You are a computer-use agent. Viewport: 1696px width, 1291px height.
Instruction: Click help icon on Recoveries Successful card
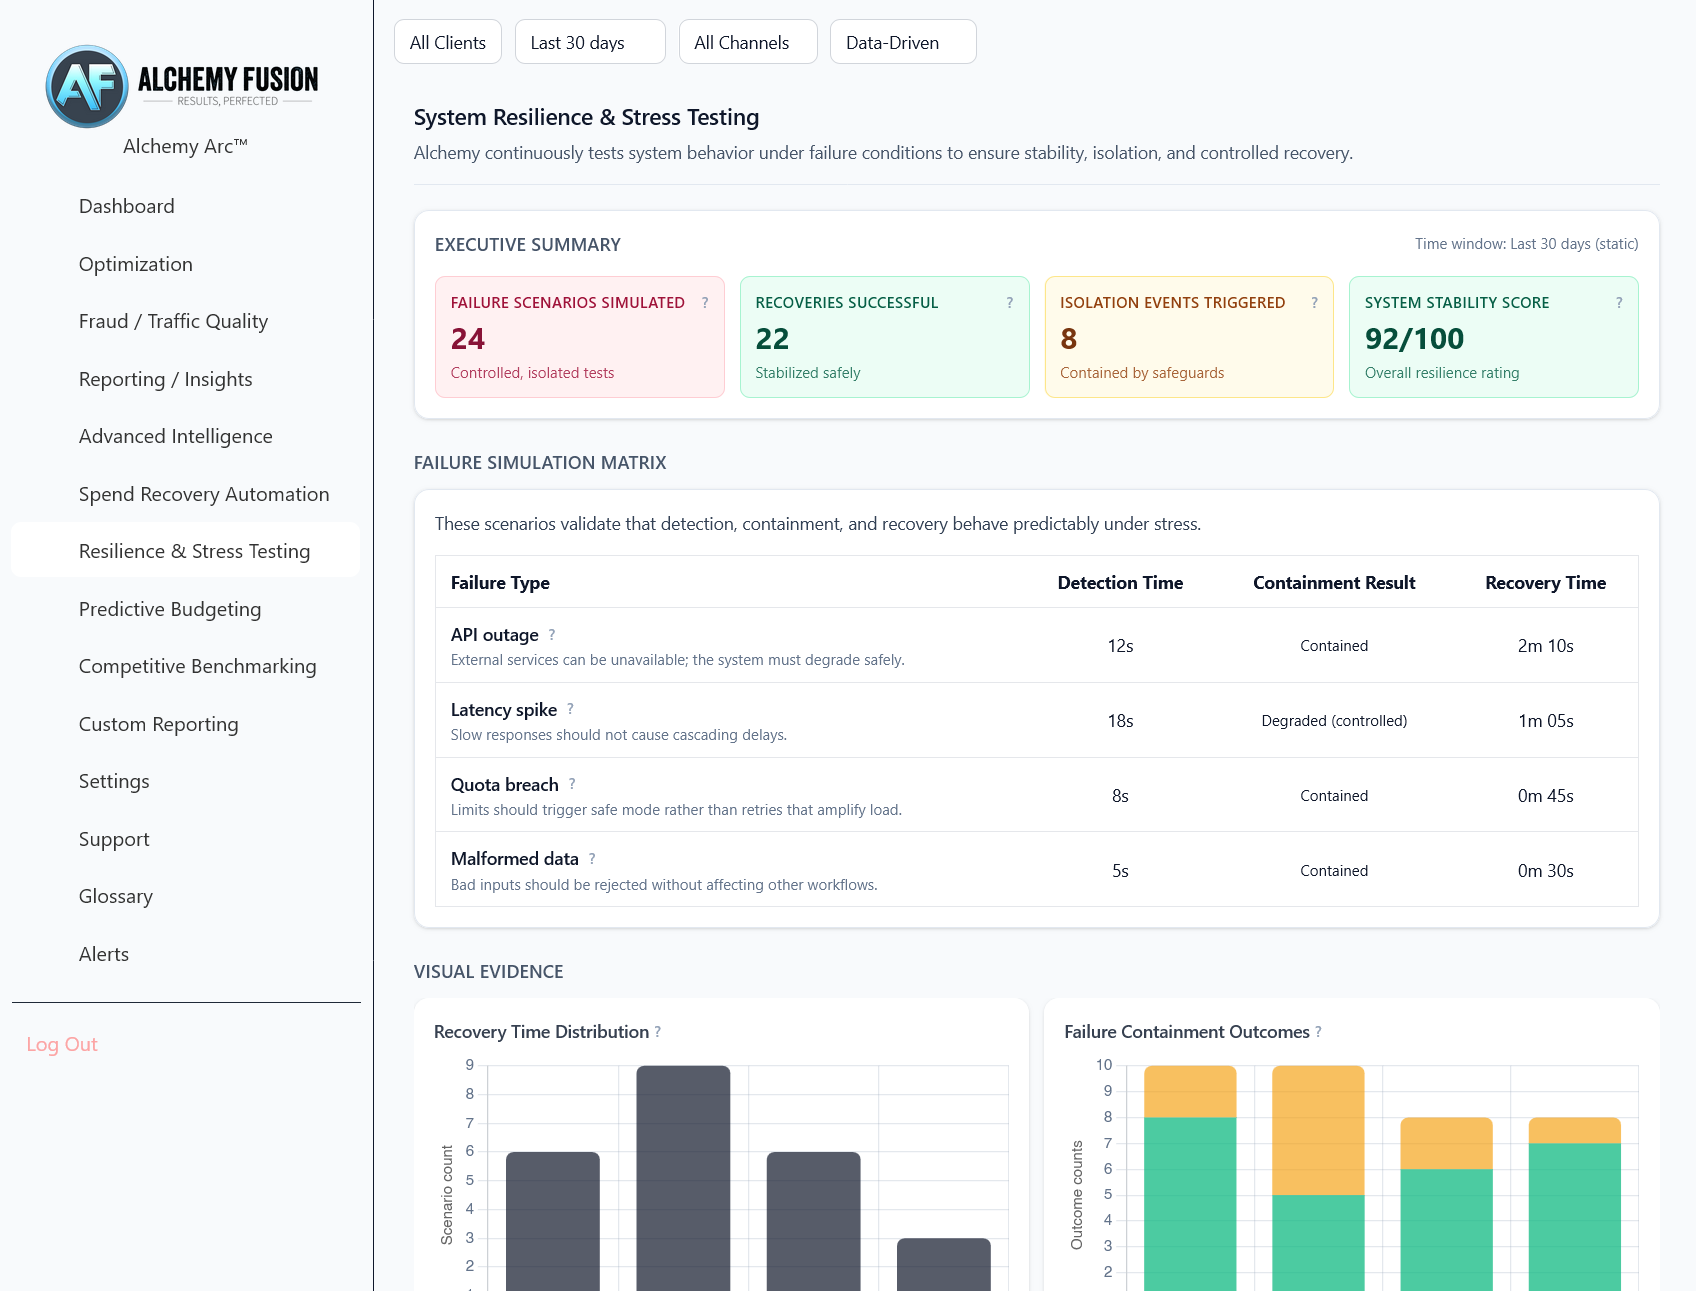(1009, 303)
